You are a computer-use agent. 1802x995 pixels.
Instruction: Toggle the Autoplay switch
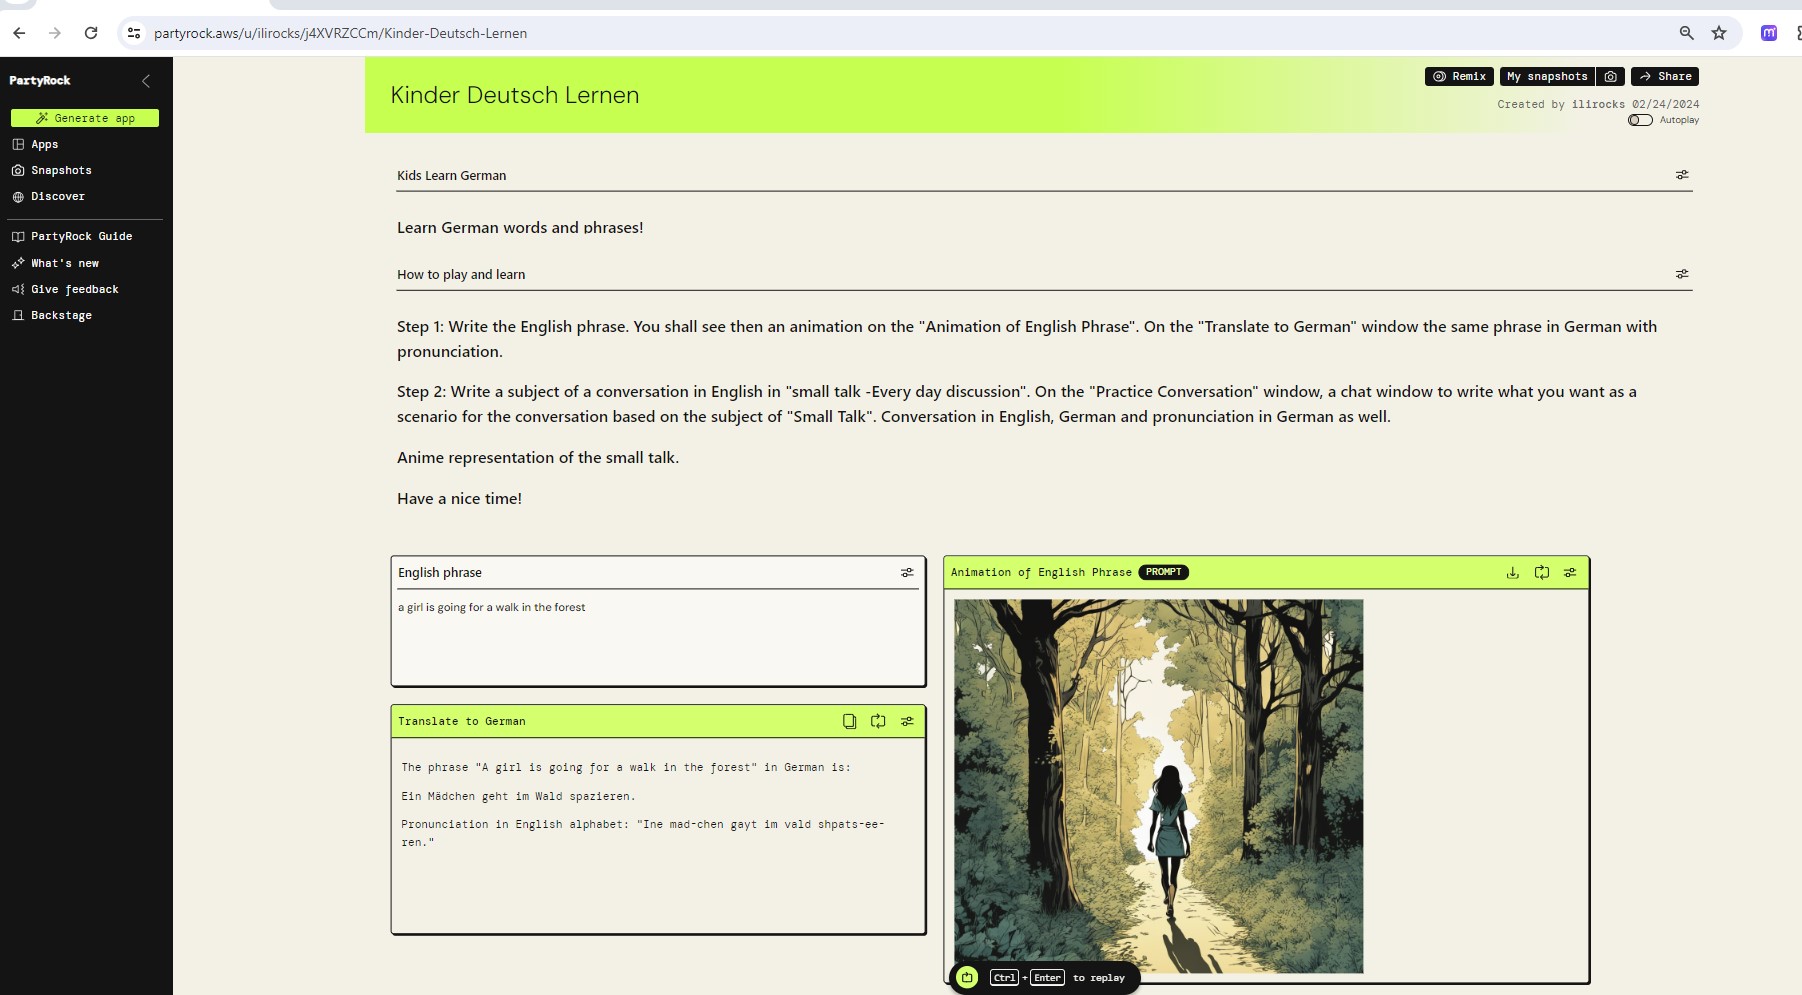pyautogui.click(x=1640, y=120)
